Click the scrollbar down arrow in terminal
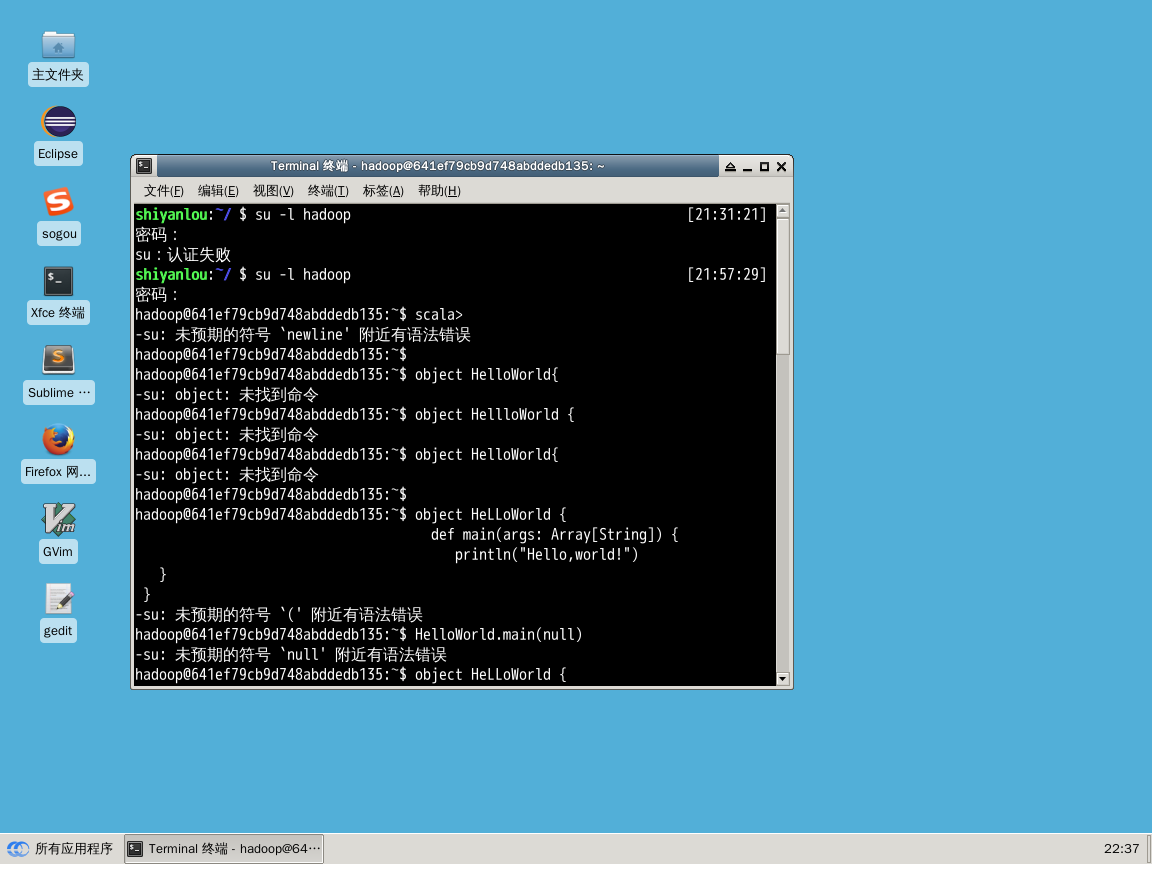The image size is (1152, 896). [783, 679]
